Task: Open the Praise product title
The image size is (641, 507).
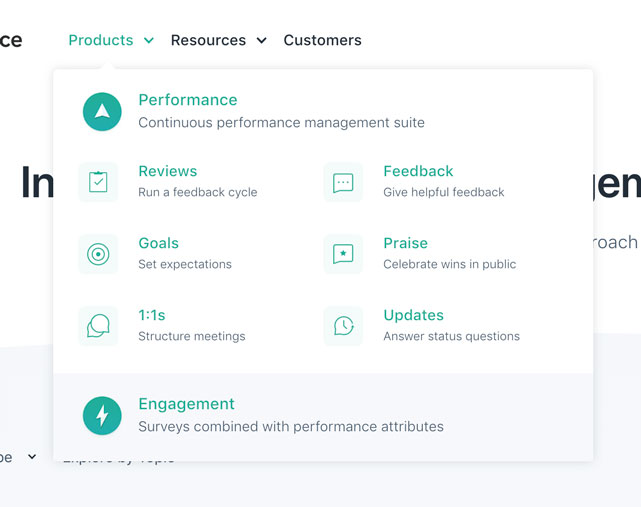Action: [x=405, y=243]
